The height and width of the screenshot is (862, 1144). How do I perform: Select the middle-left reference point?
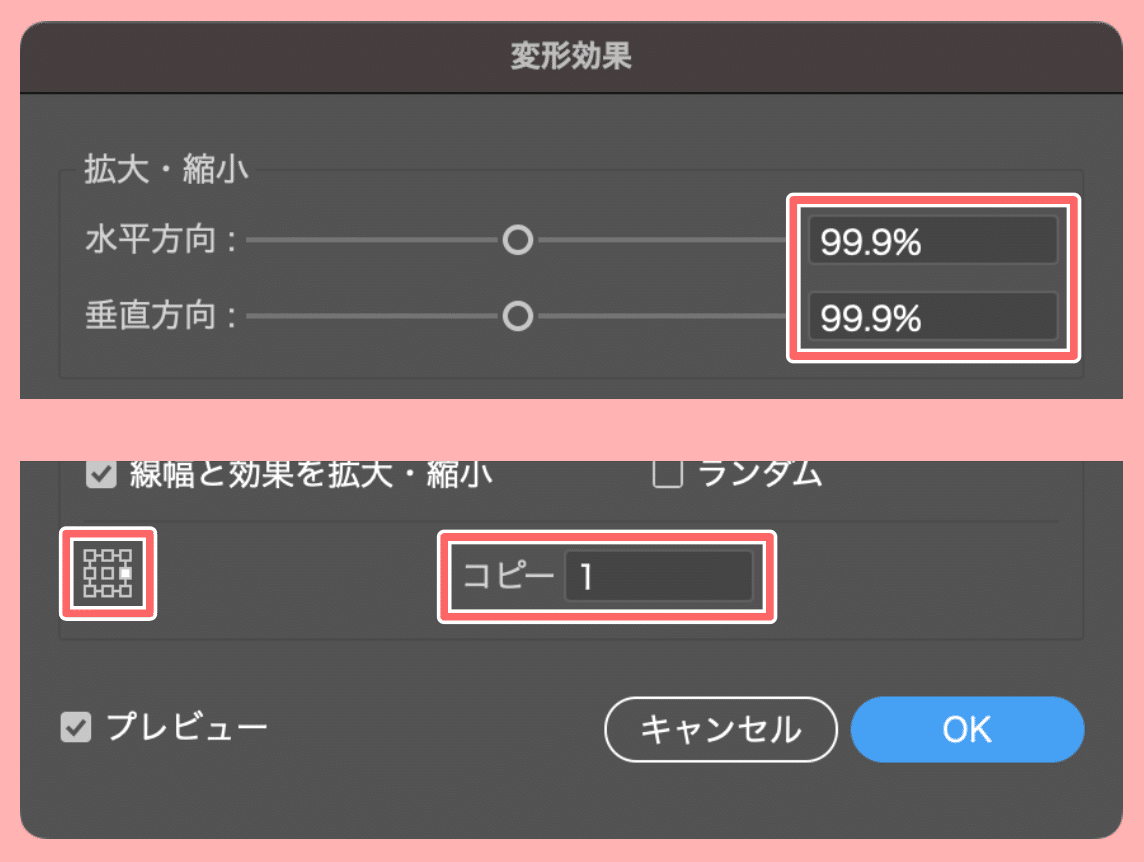90,573
